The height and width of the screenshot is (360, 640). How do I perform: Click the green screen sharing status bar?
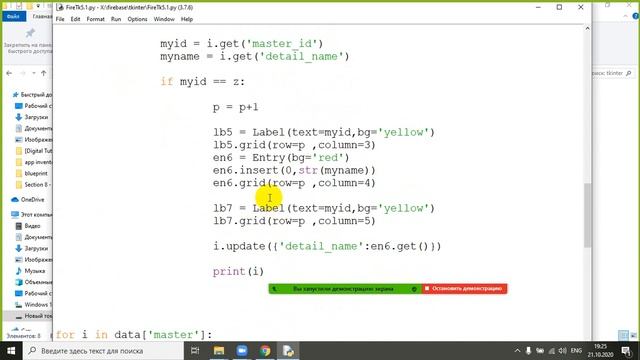point(345,289)
